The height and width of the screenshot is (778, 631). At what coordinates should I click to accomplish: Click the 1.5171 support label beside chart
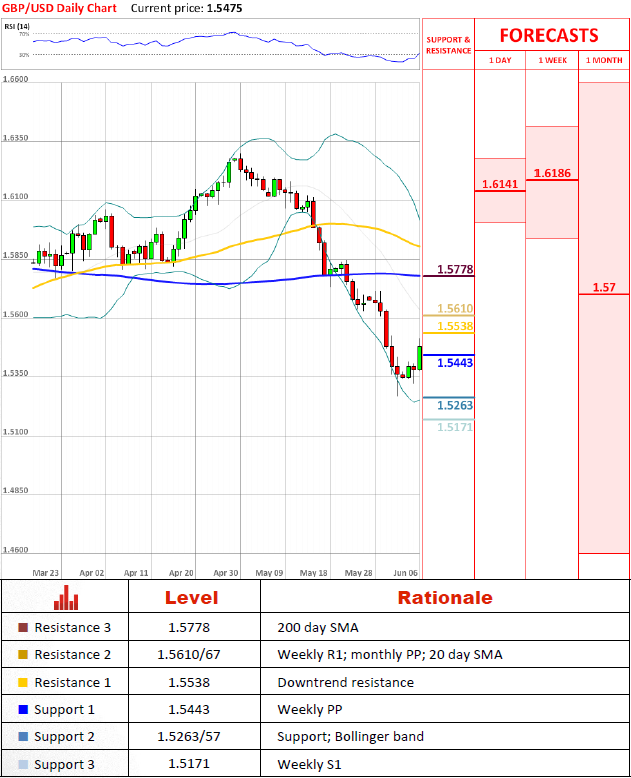(455, 427)
